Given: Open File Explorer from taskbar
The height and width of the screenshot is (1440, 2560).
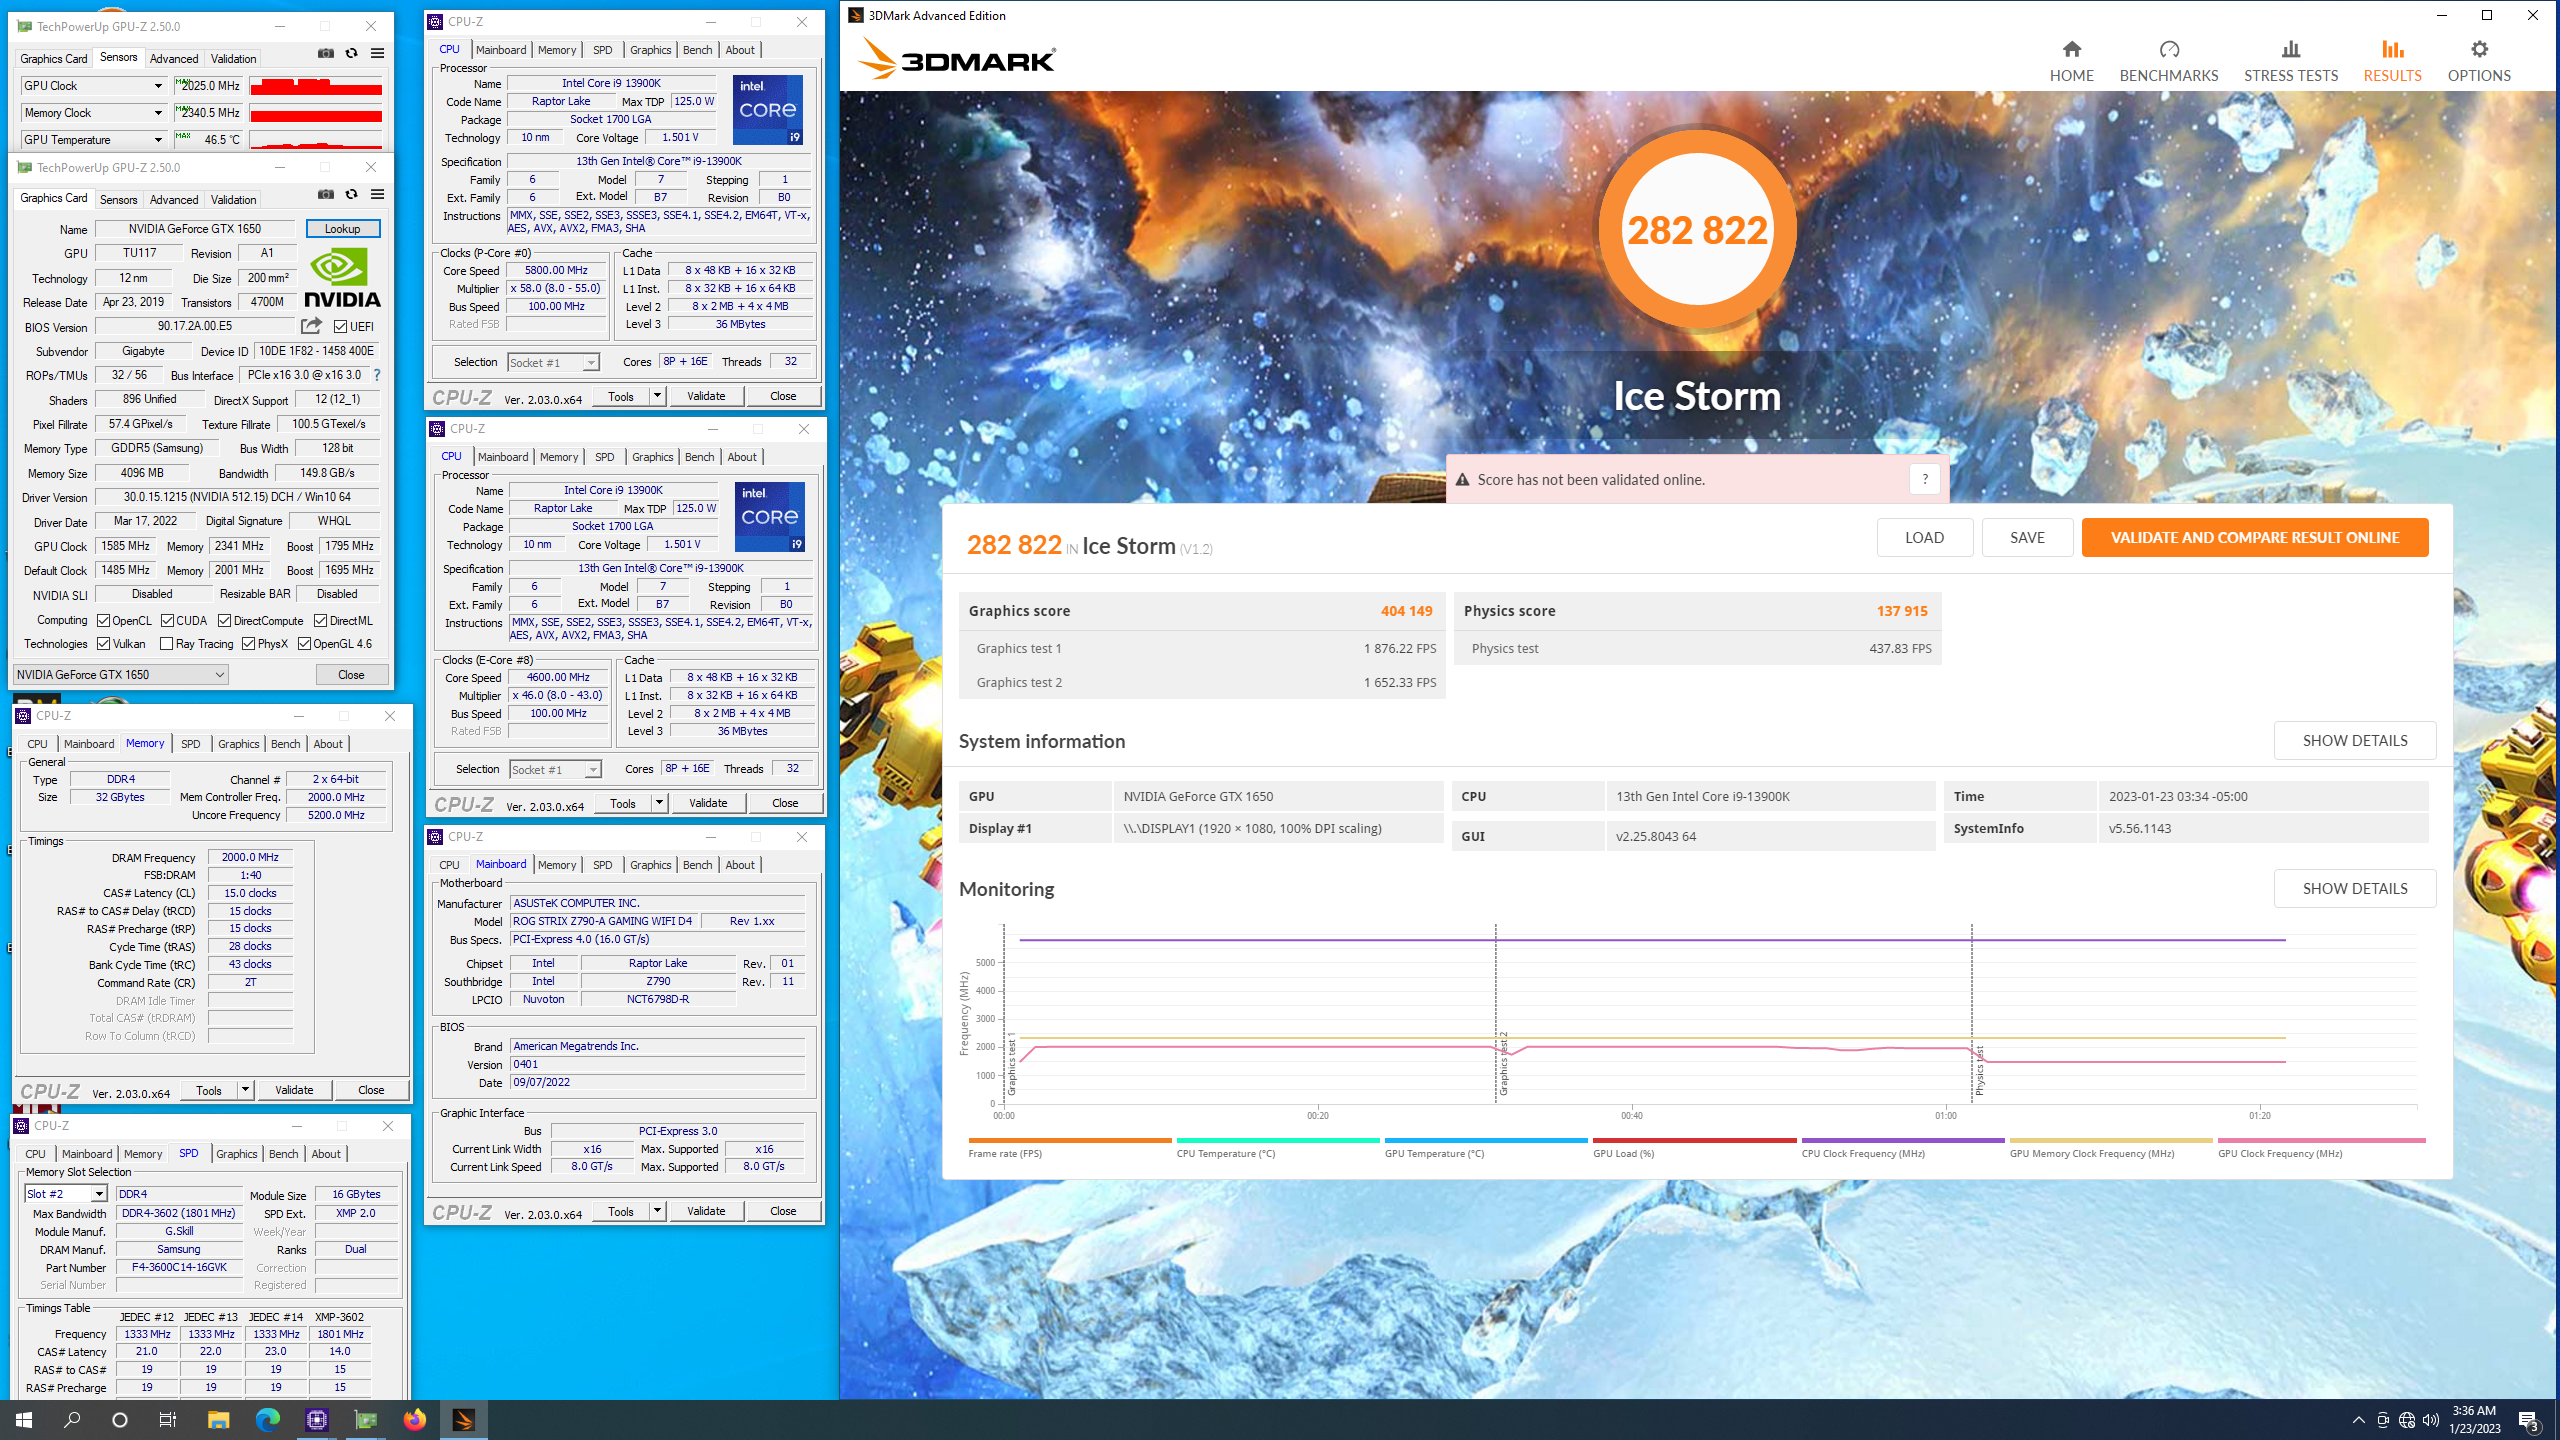Looking at the screenshot, I should (218, 1419).
